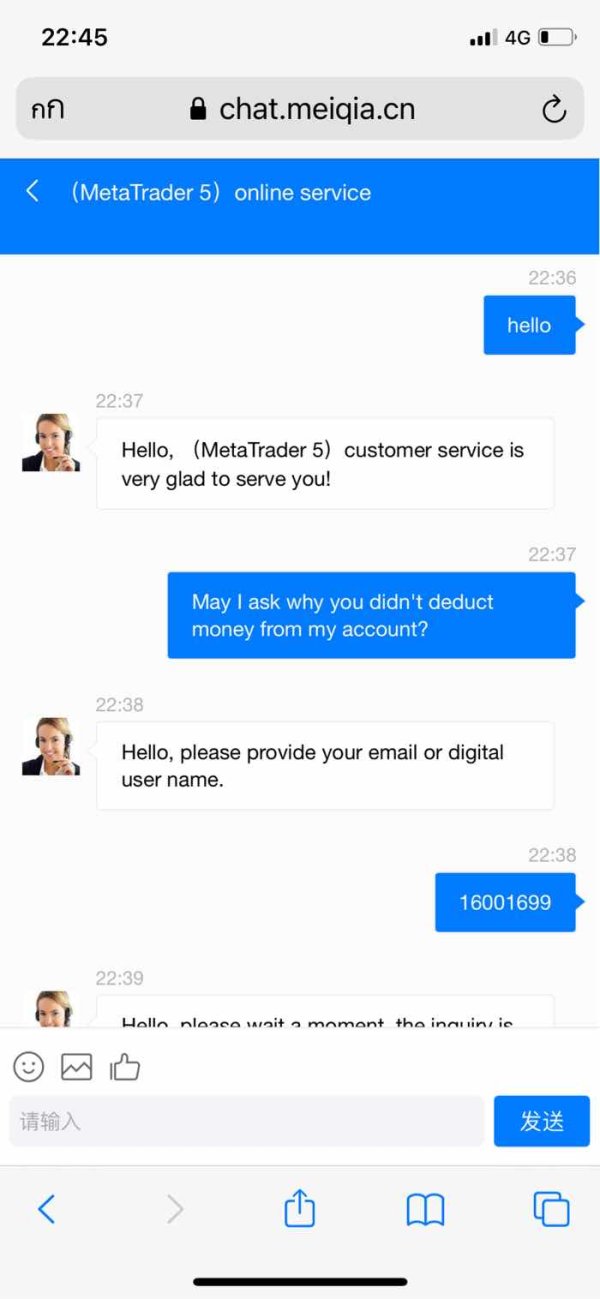Screen dimensions: 600x1299
Task: Open Safari share sheet icon
Action: (300, 1210)
